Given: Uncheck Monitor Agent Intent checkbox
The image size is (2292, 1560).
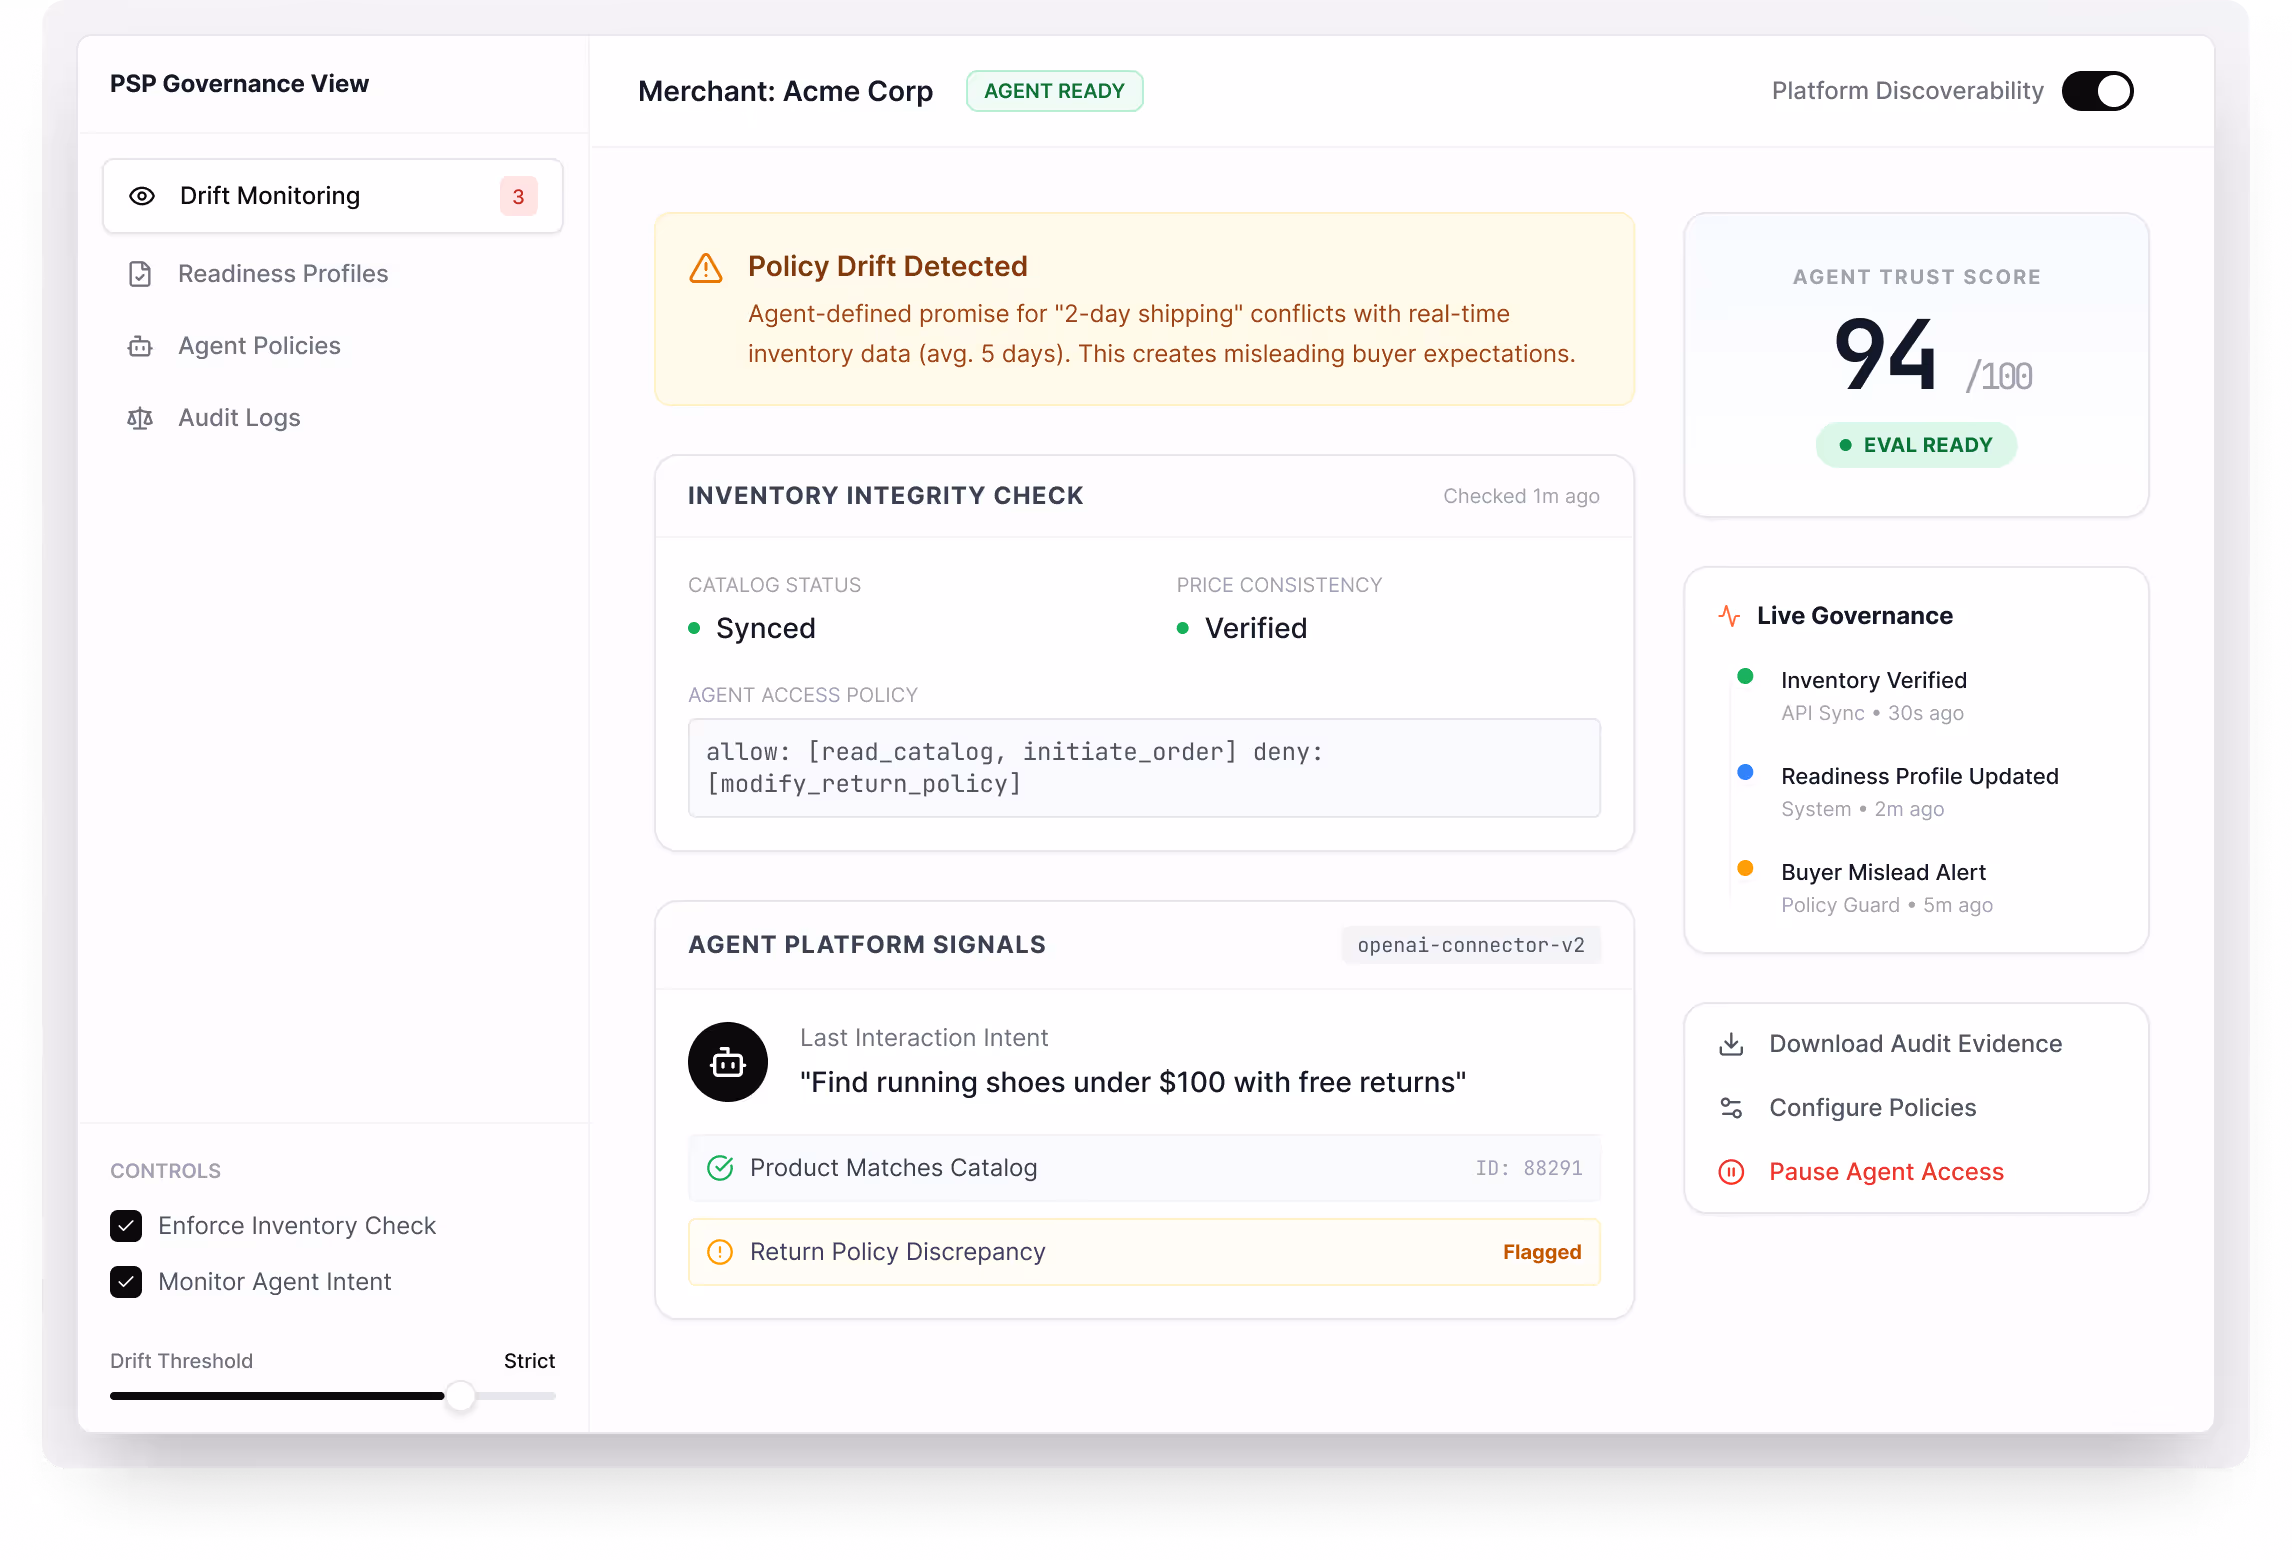Looking at the screenshot, I should point(126,1282).
